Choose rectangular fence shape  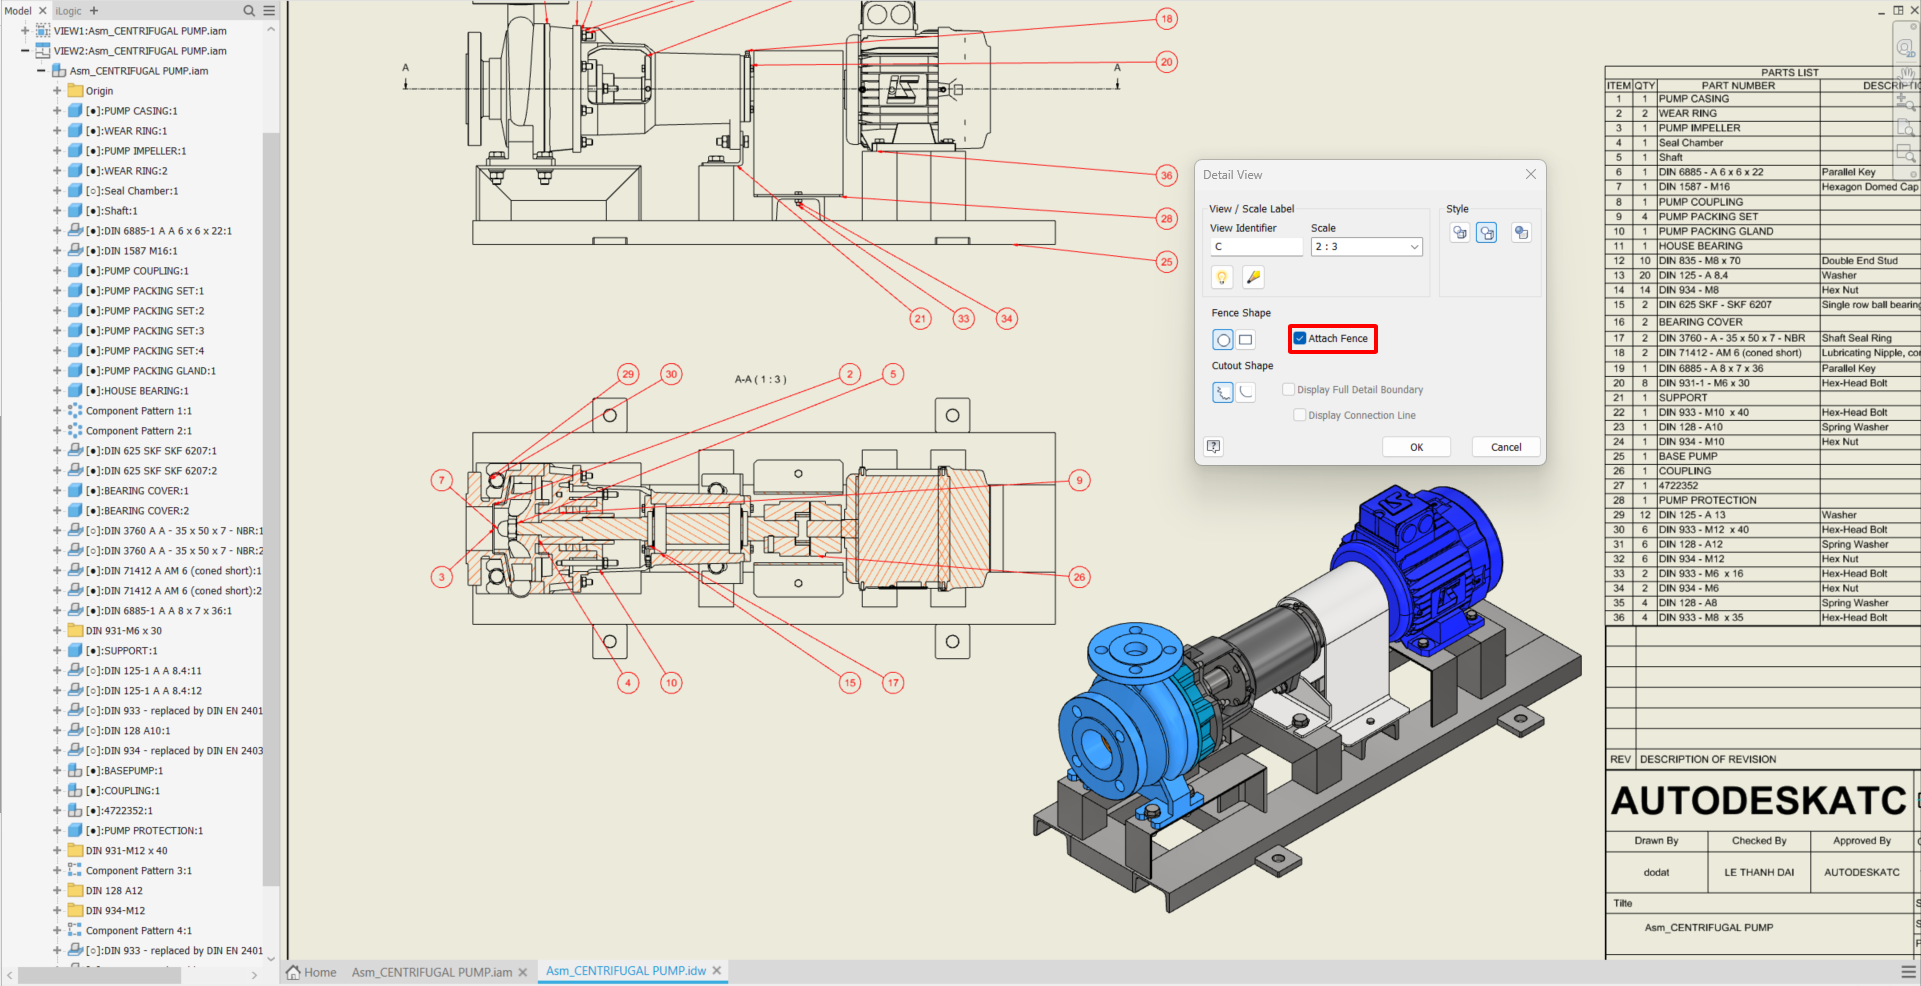(x=1246, y=340)
